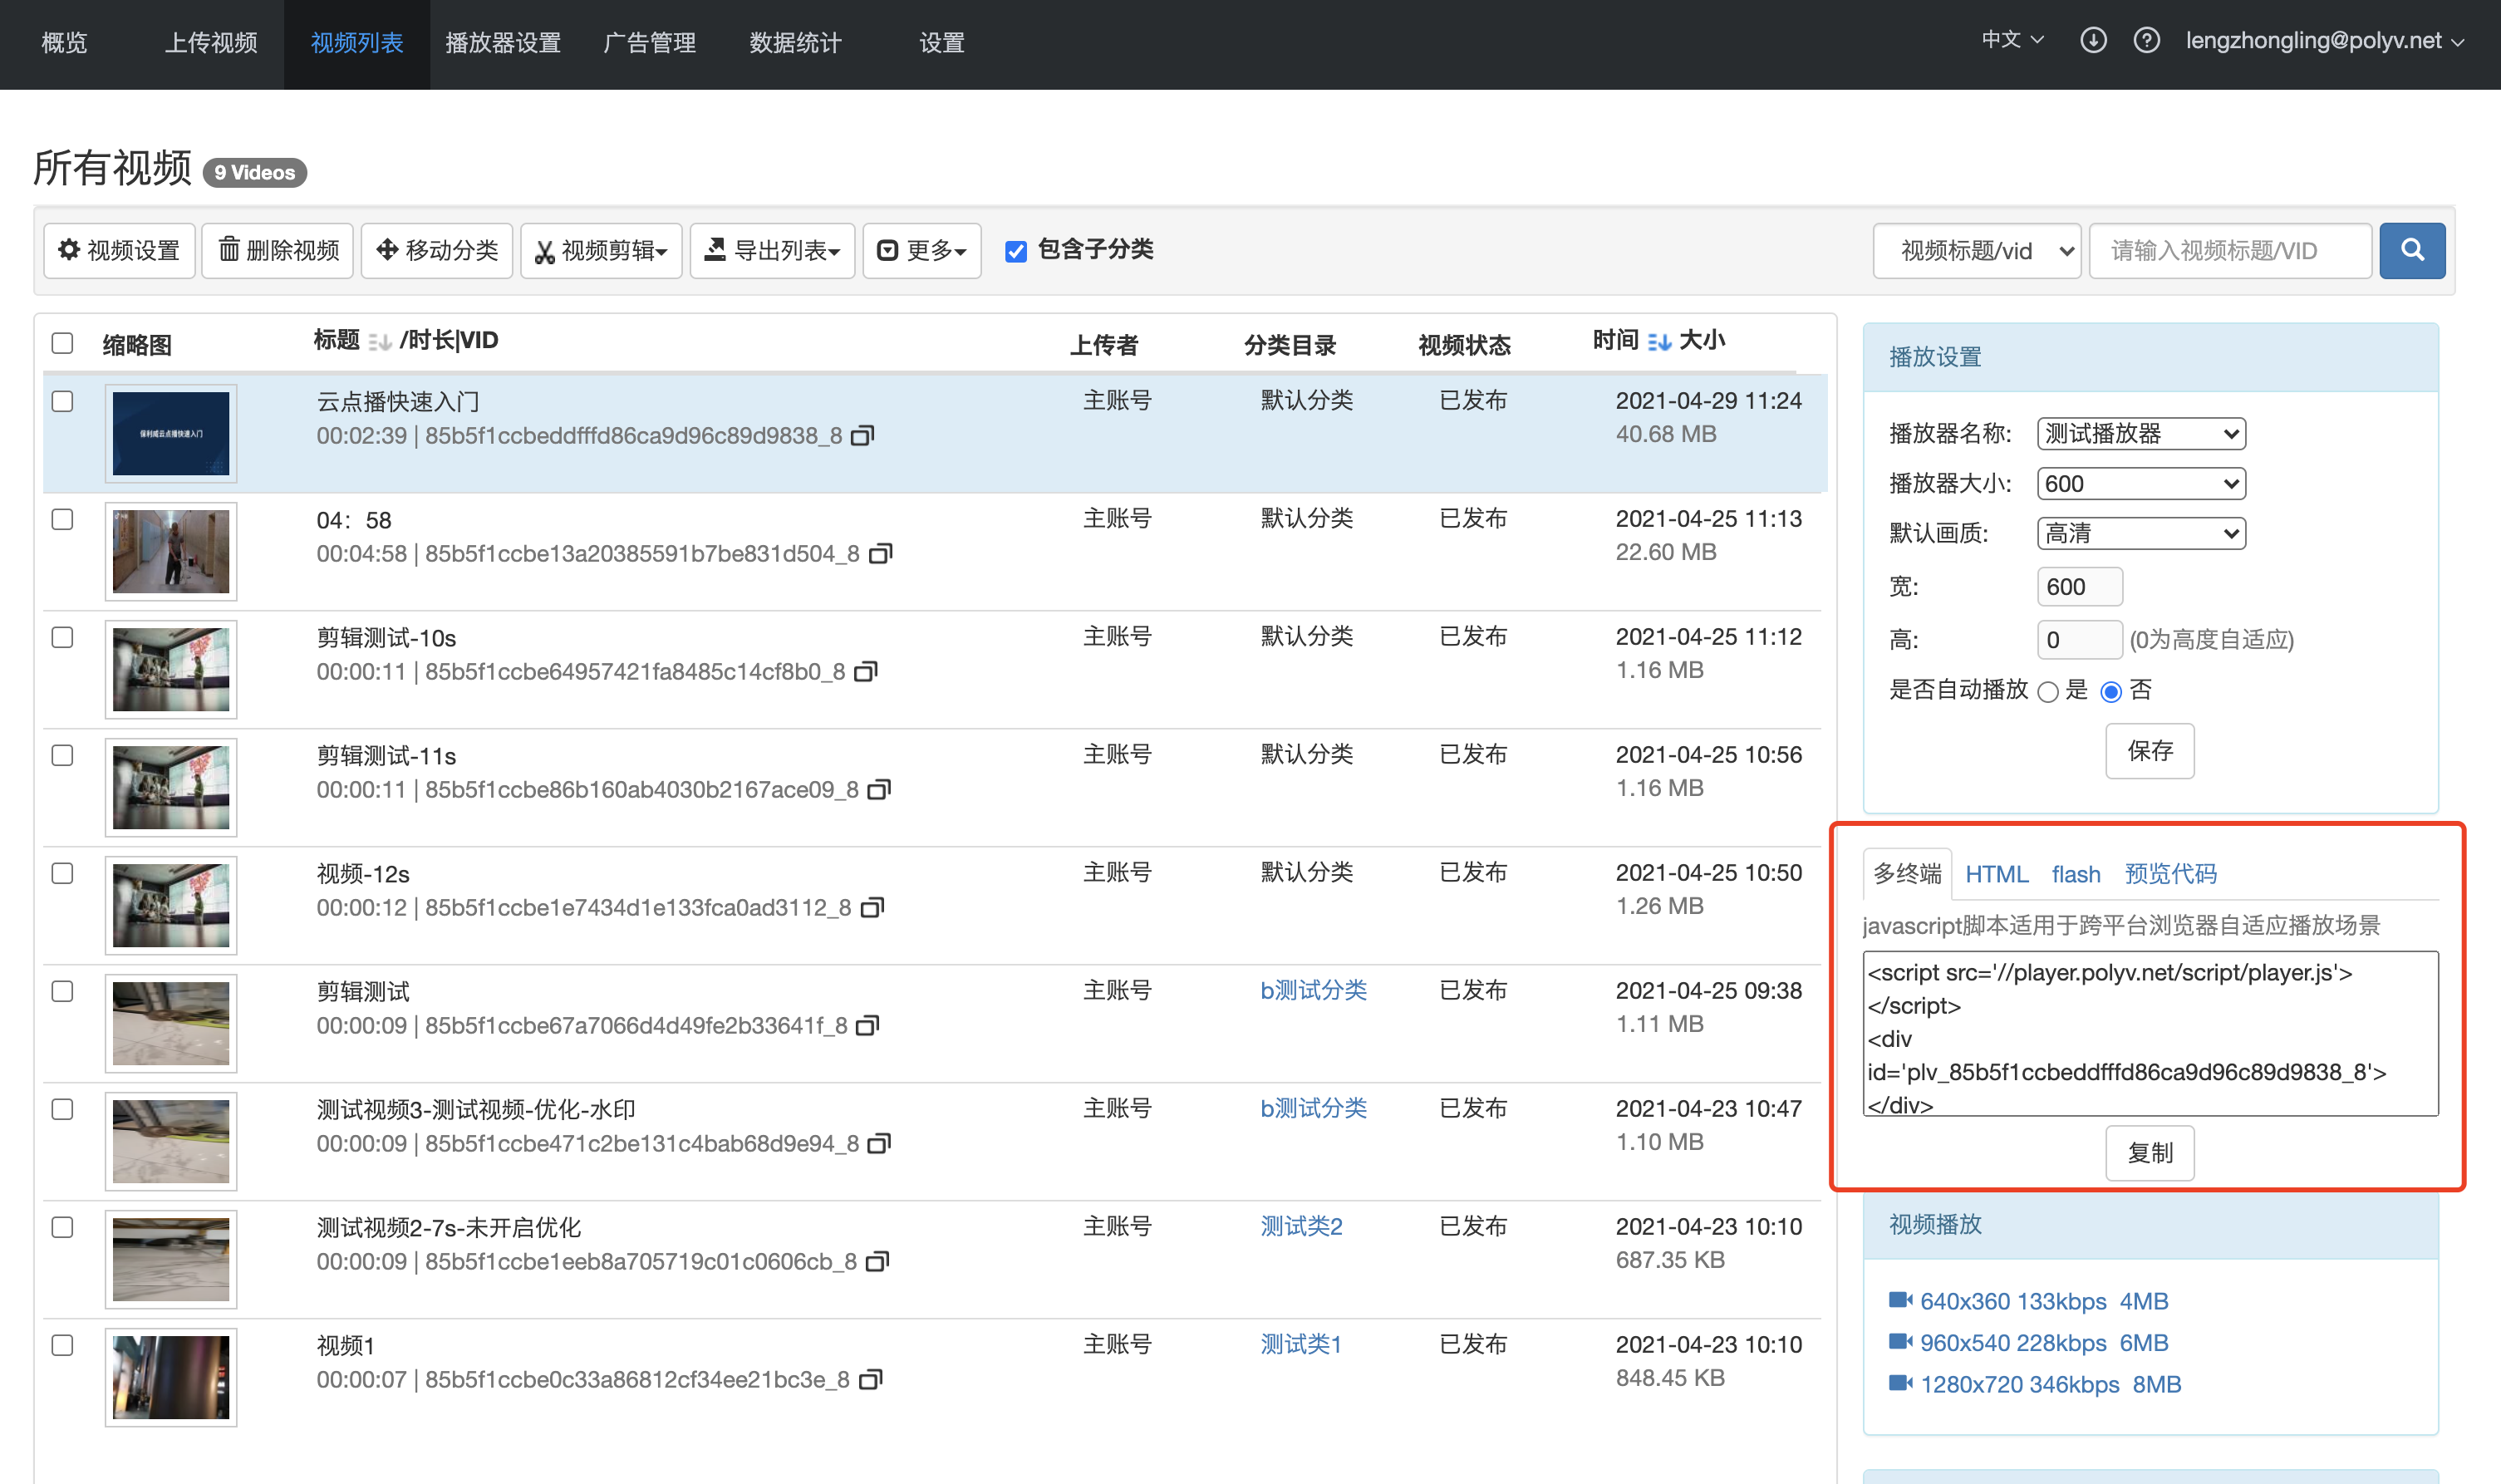Click the 高 height input field
The image size is (2501, 1484).
[x=2080, y=640]
